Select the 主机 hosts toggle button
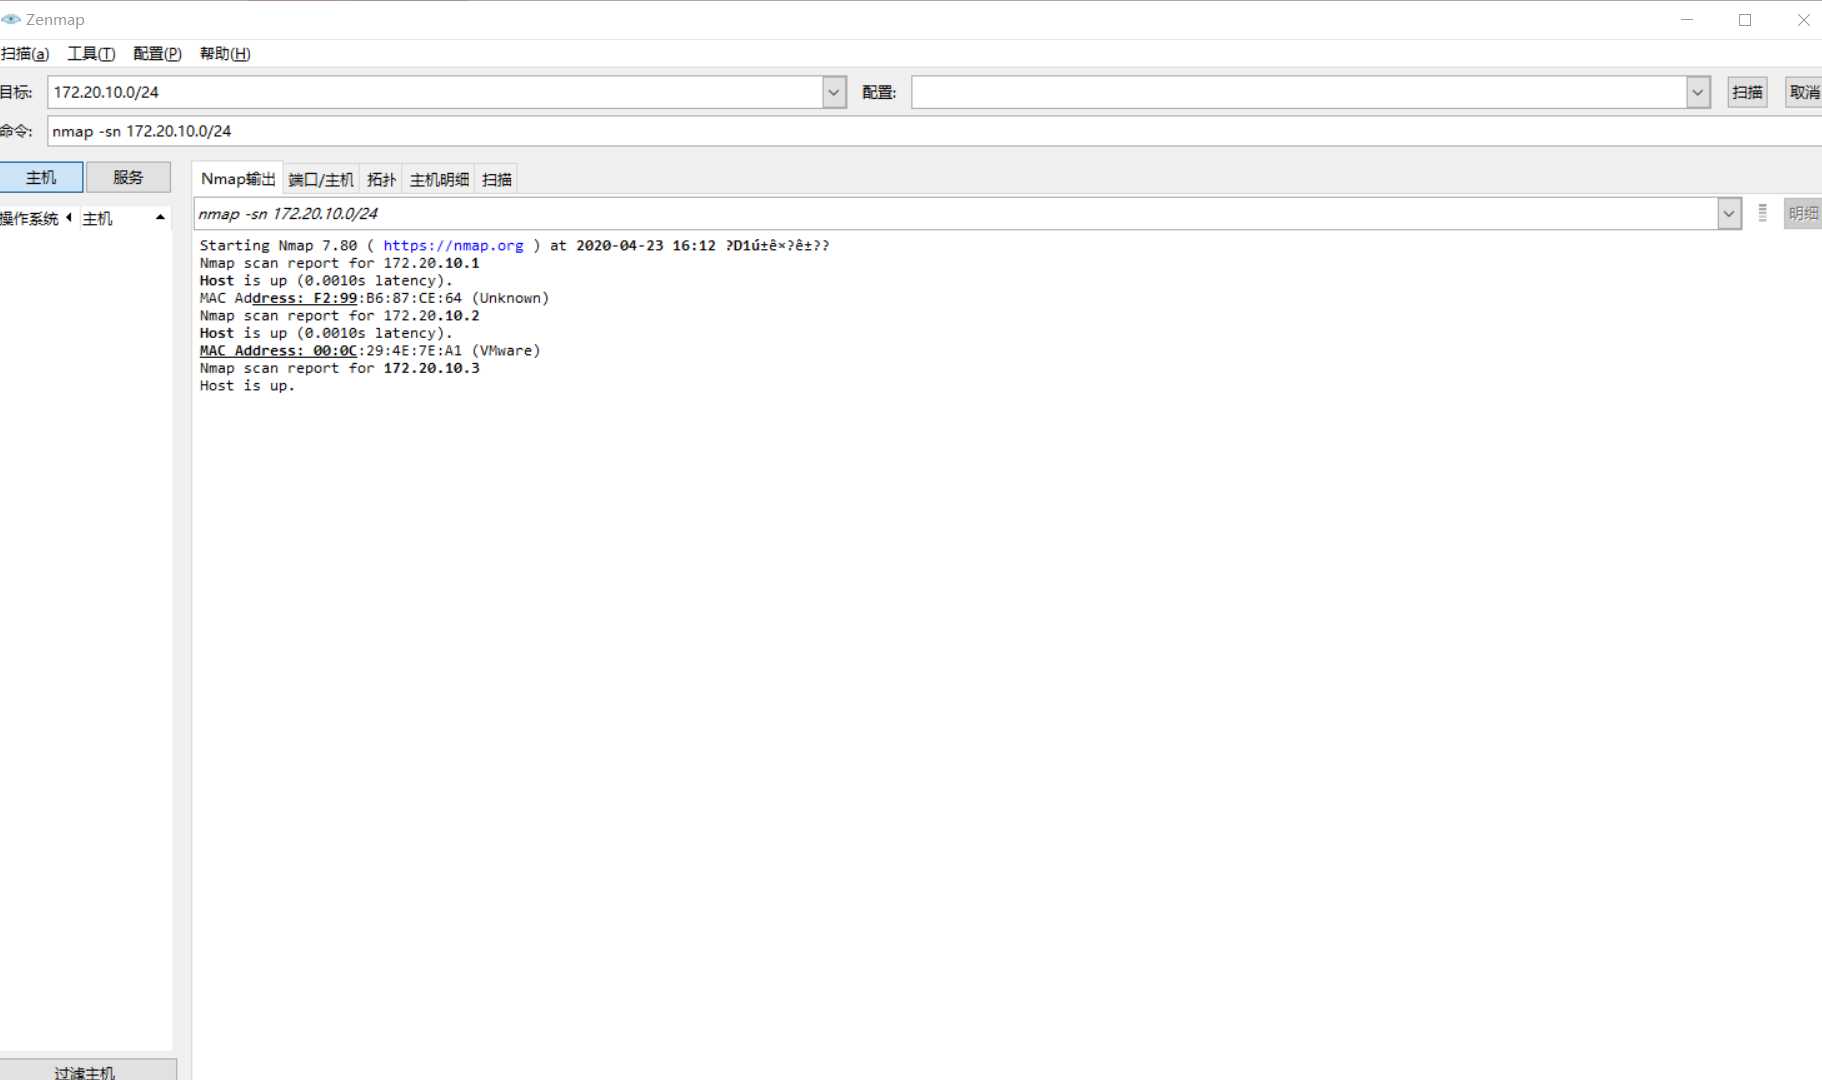 pos(41,177)
